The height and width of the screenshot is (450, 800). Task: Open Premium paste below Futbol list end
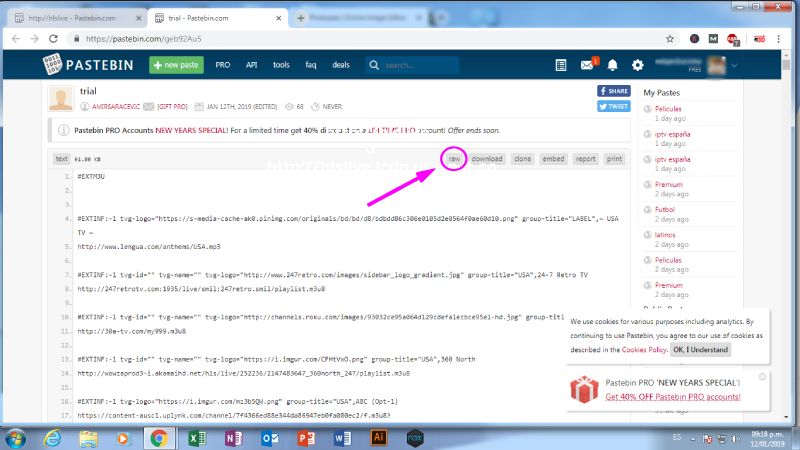668,285
